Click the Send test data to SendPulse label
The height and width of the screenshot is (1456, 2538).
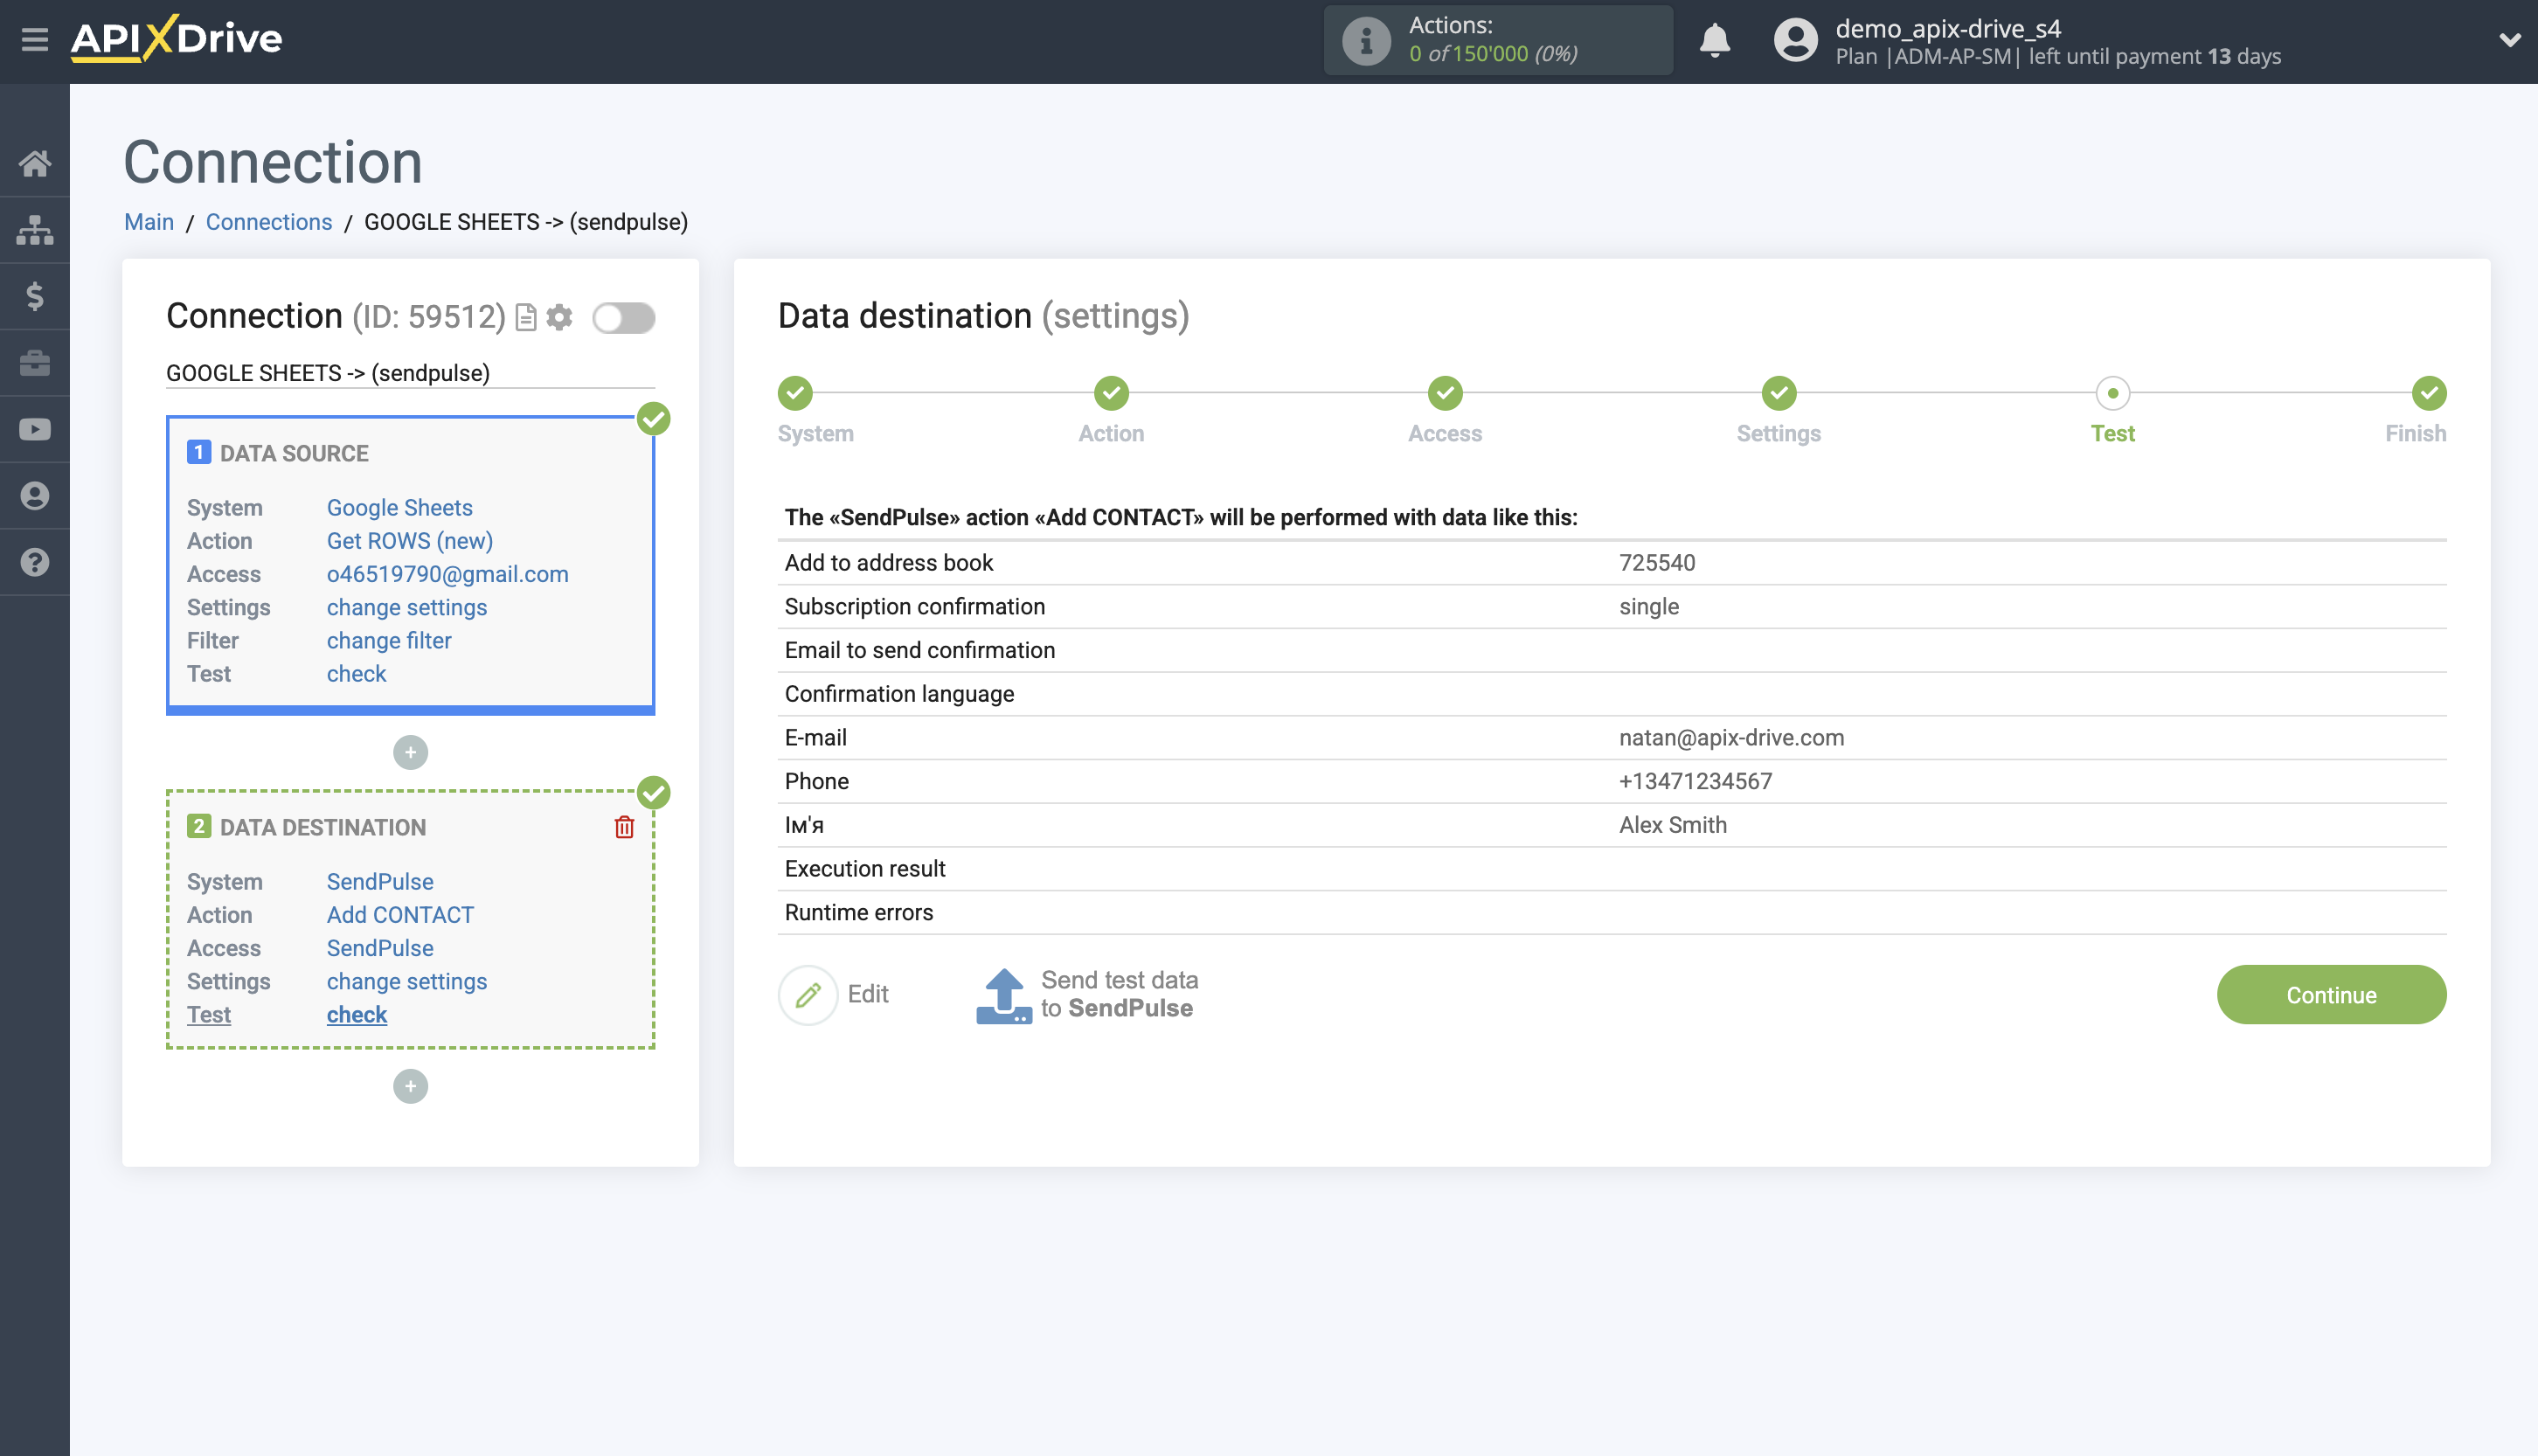point(1120,995)
